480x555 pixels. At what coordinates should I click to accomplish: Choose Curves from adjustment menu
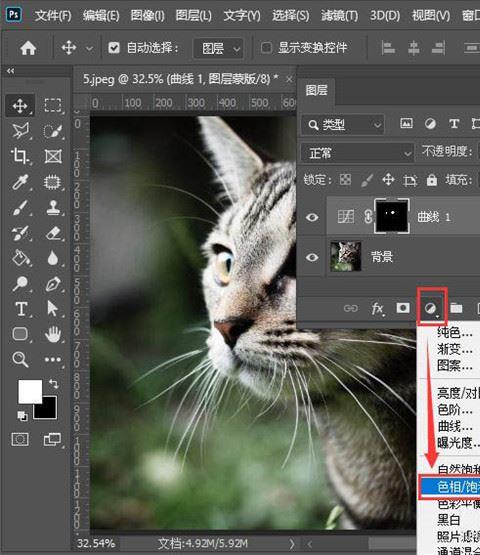point(455,426)
